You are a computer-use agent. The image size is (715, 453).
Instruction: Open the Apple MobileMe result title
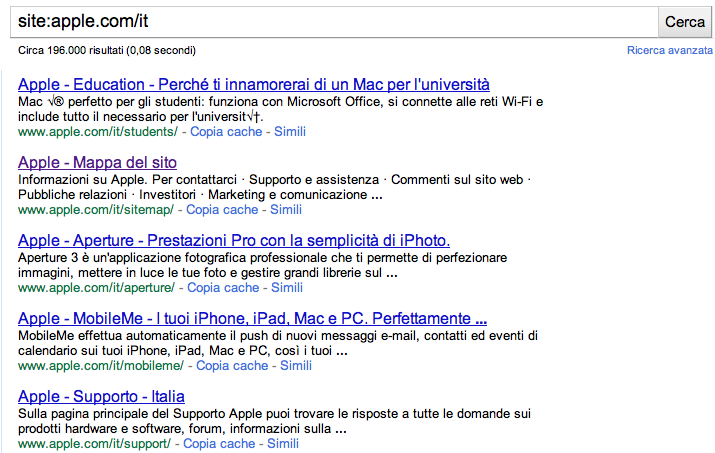click(252, 318)
